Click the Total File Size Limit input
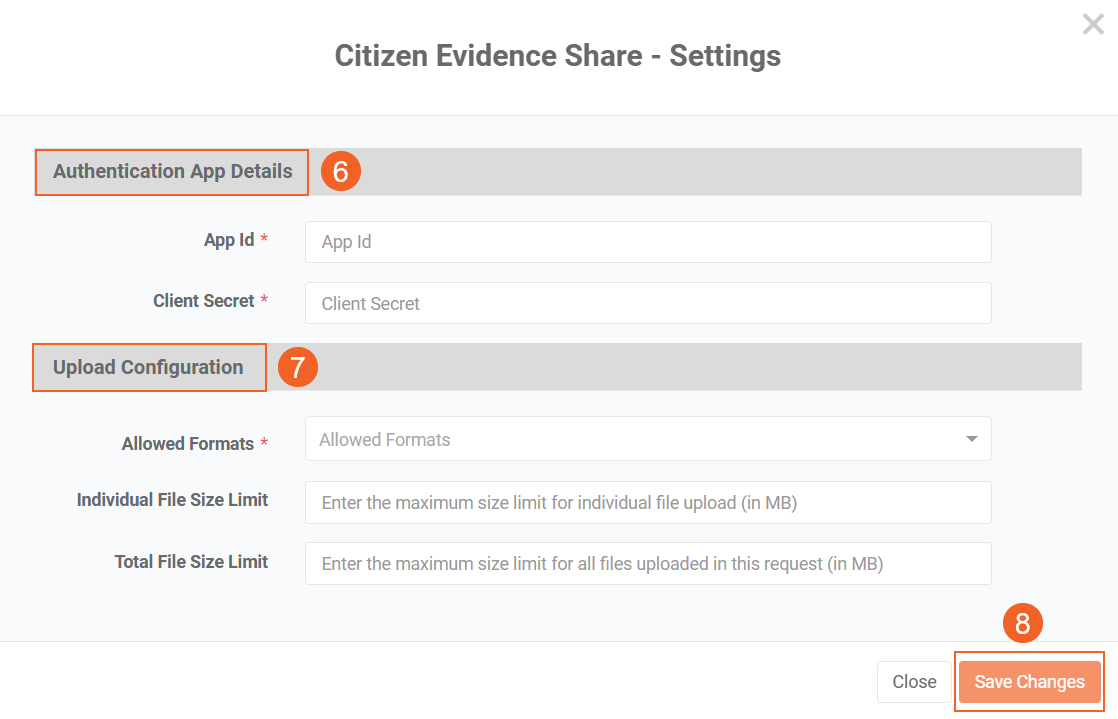This screenshot has height=719, width=1118. tap(648, 564)
